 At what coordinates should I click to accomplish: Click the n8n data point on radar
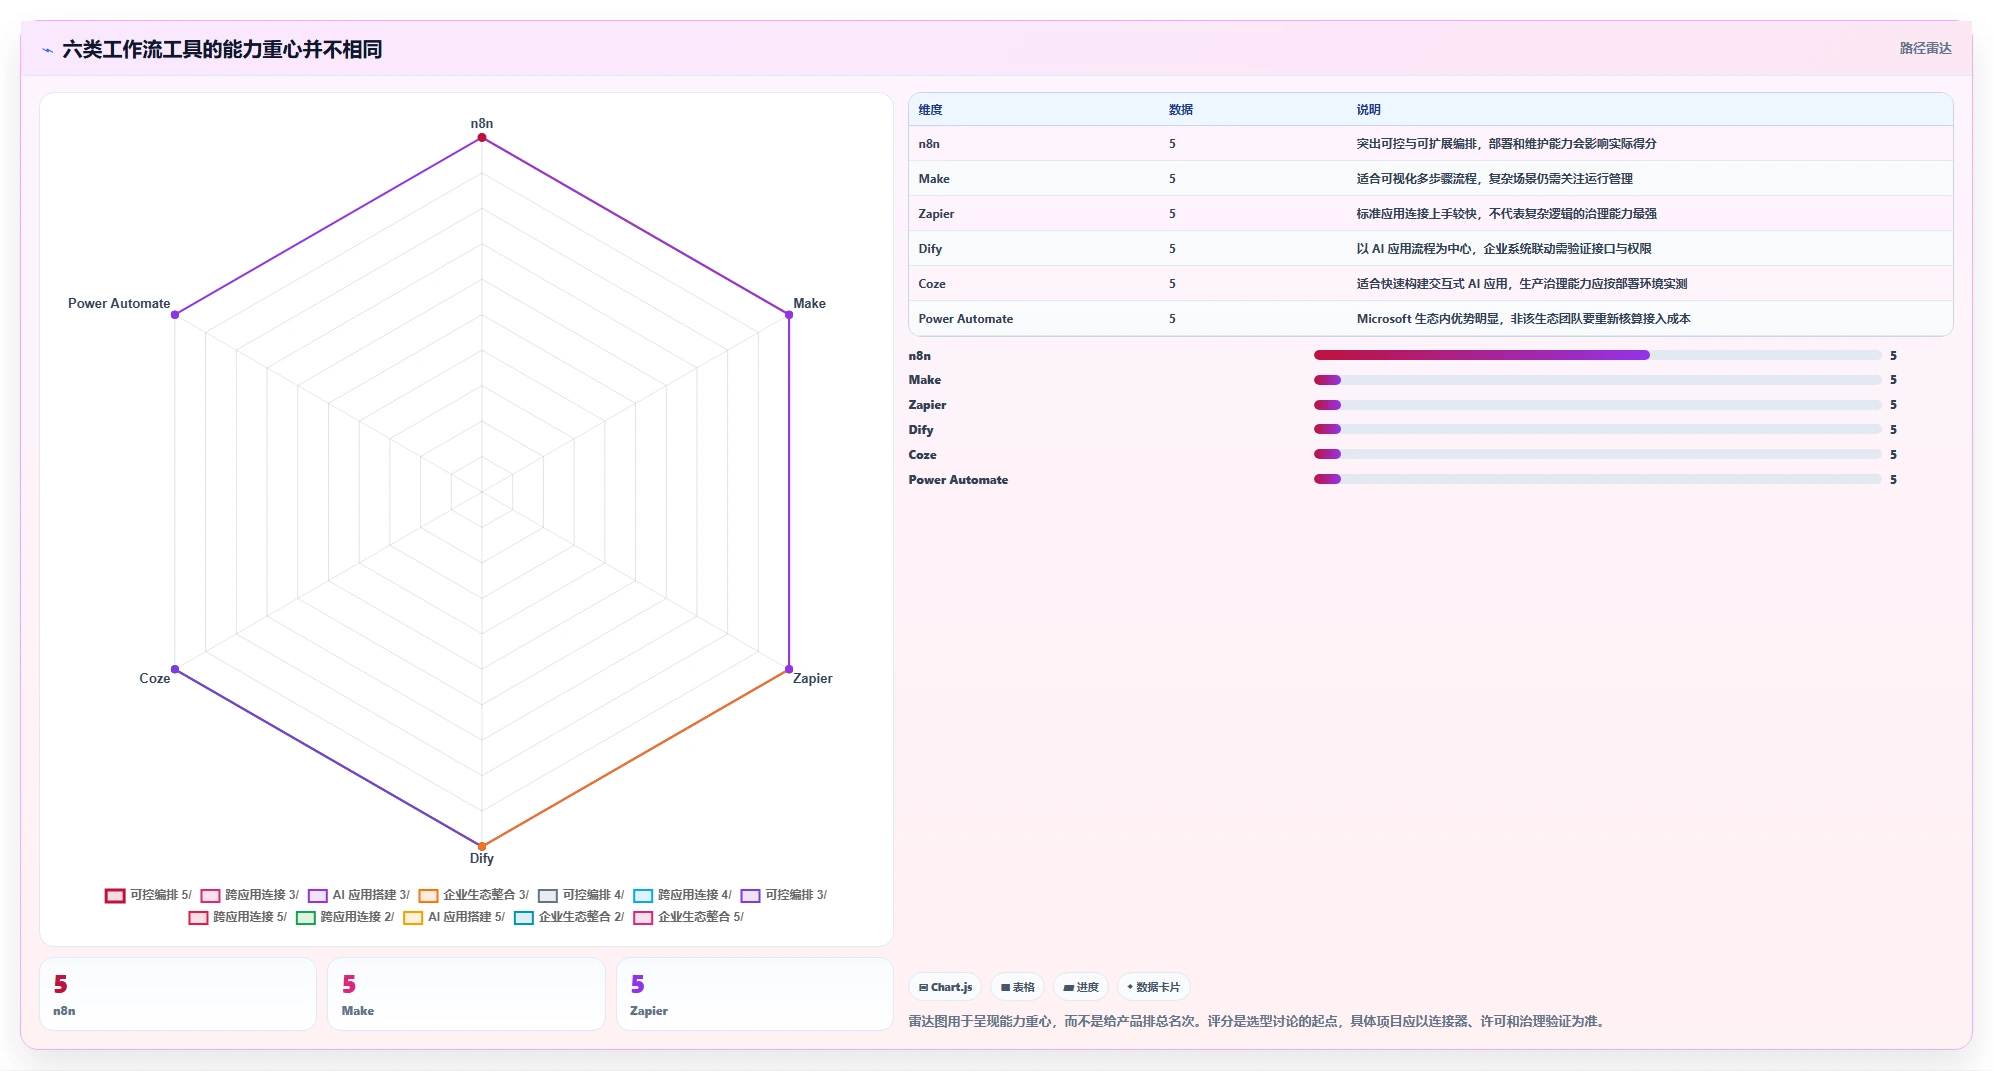pyautogui.click(x=482, y=138)
